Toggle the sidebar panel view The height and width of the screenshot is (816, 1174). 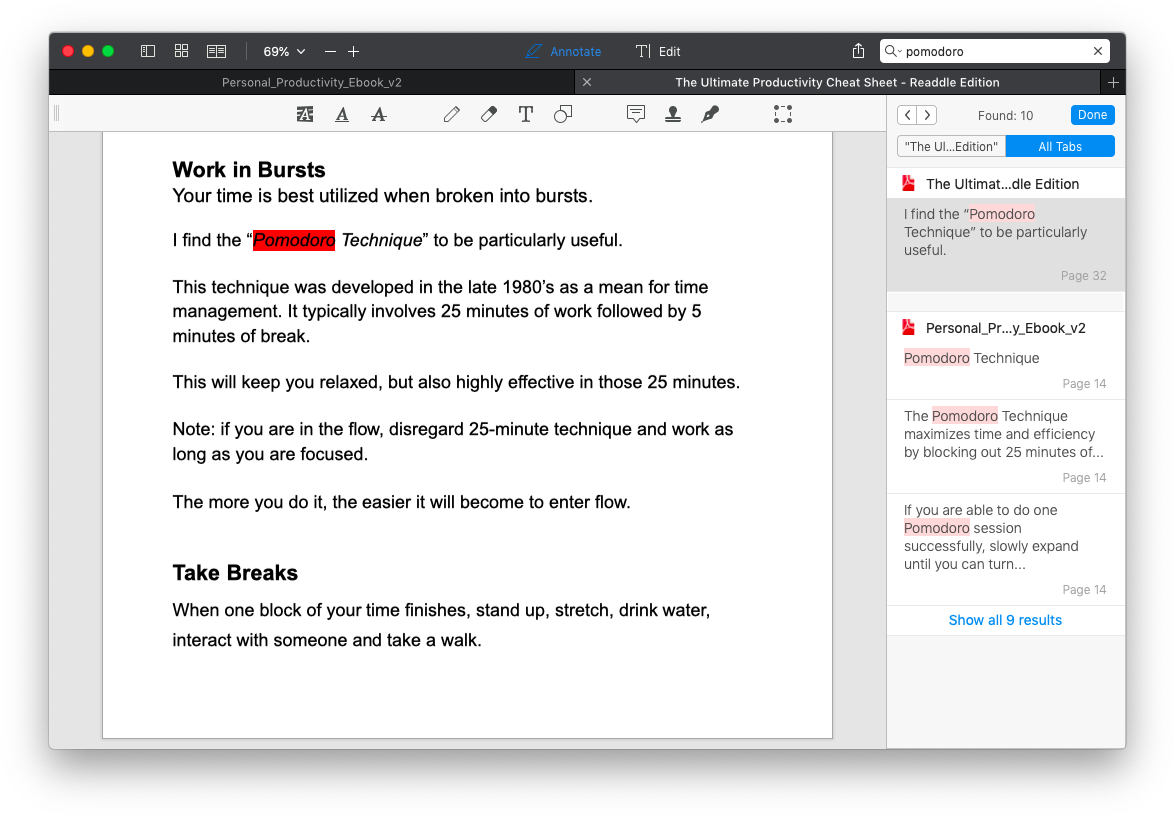pos(148,51)
